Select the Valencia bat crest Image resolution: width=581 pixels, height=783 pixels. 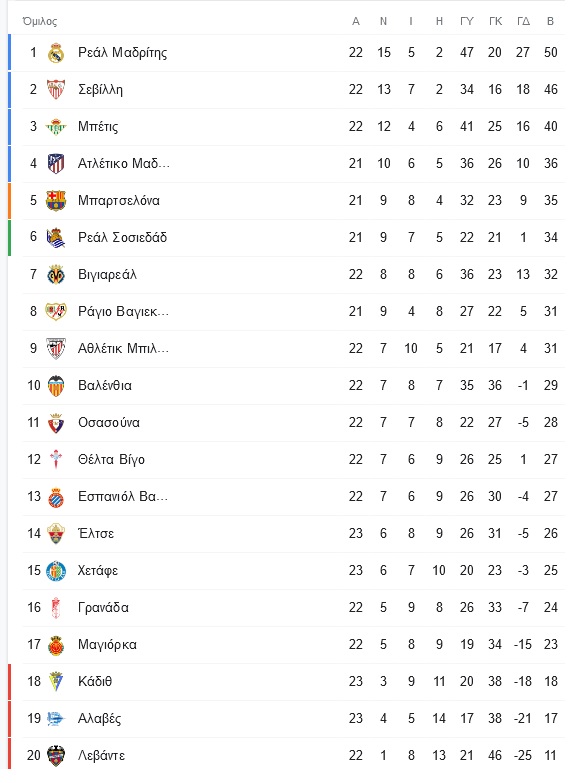(56, 386)
